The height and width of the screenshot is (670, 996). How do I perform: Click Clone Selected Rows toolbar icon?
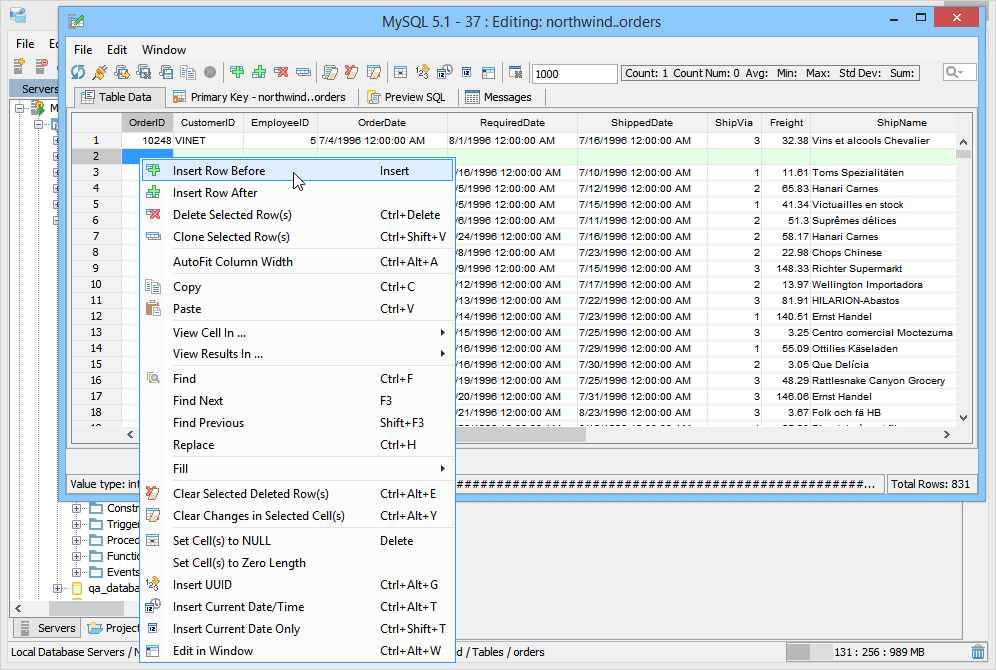[304, 72]
